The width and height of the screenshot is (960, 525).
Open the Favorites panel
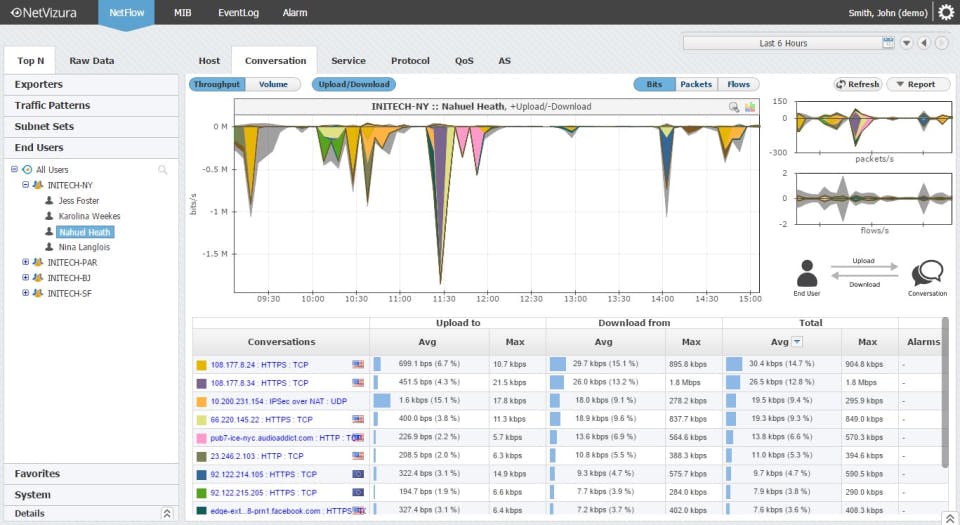[x=91, y=474]
